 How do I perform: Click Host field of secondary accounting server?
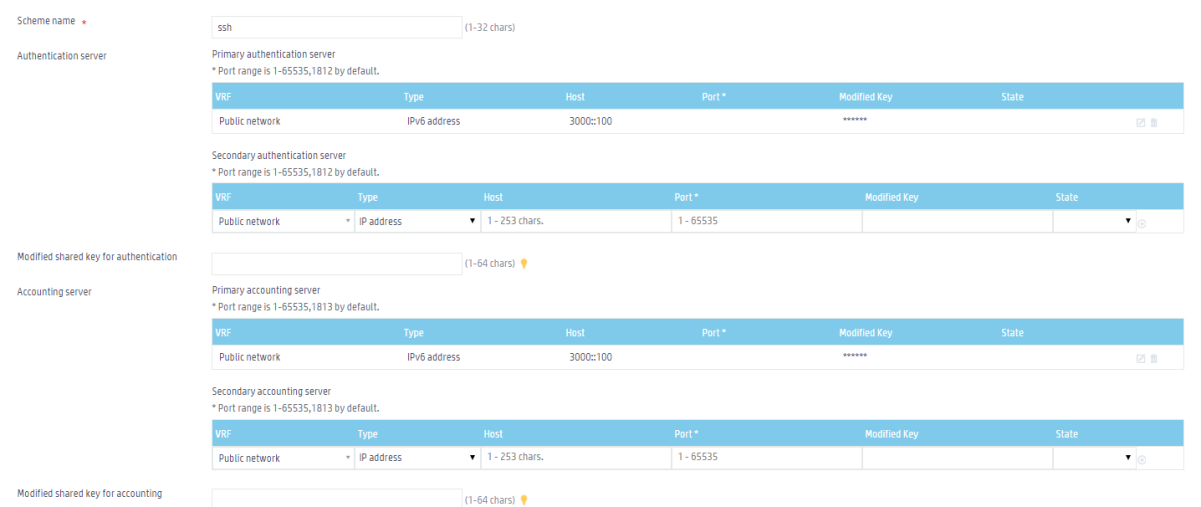tap(576, 458)
